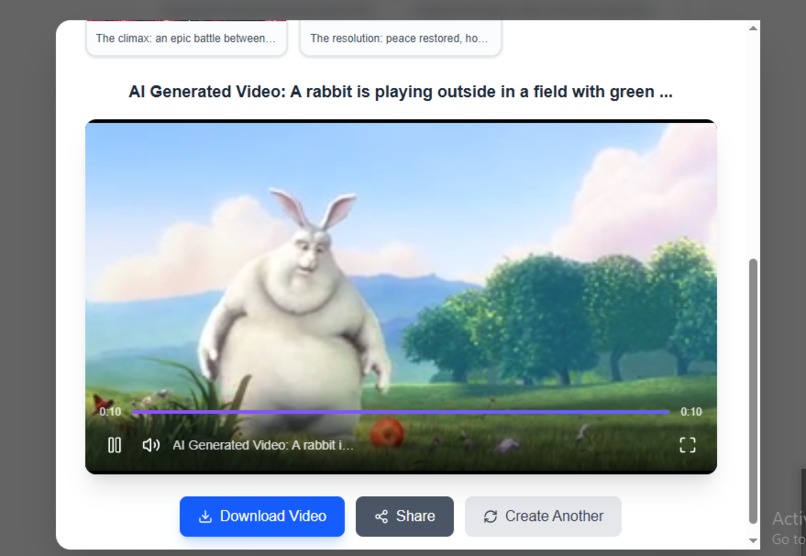This screenshot has height=556, width=806.
Task: Open the climax epic battle scene card
Action: point(186,38)
